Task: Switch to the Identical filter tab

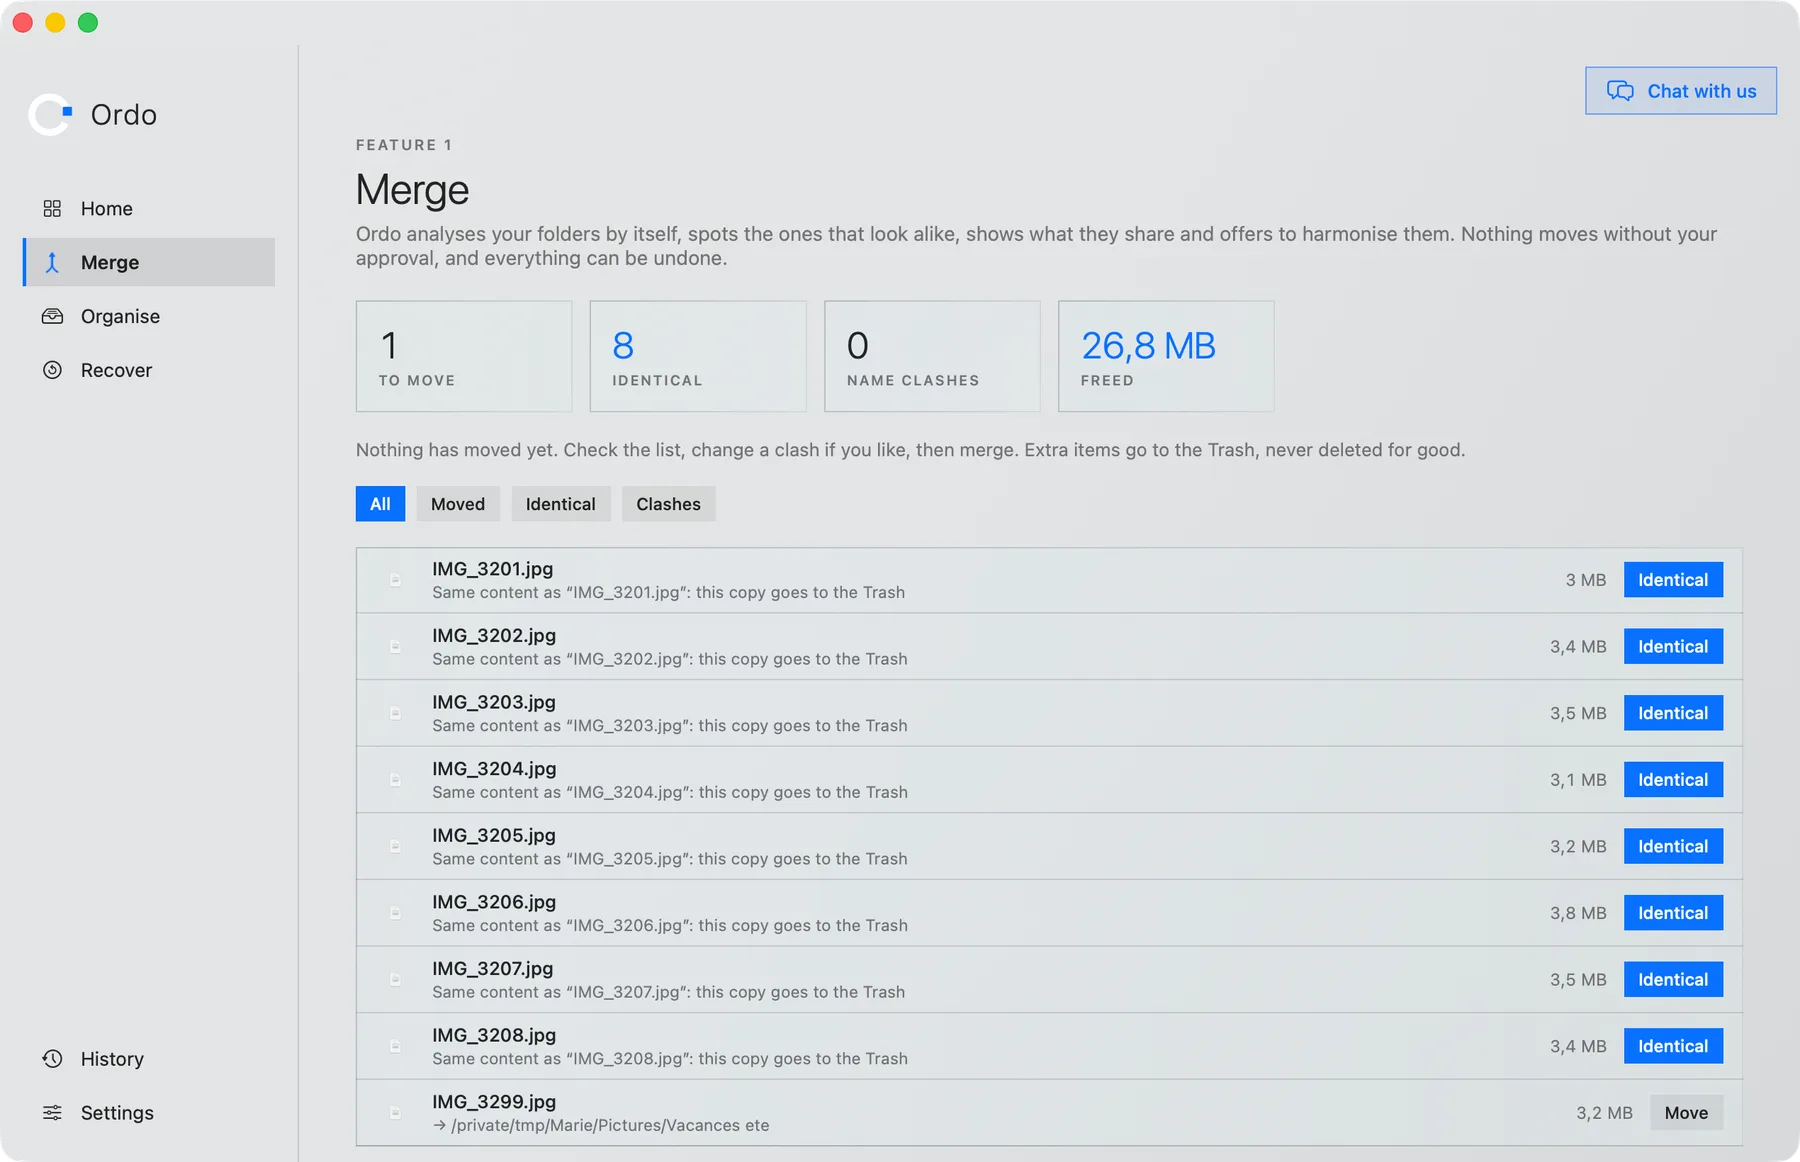Action: [561, 504]
